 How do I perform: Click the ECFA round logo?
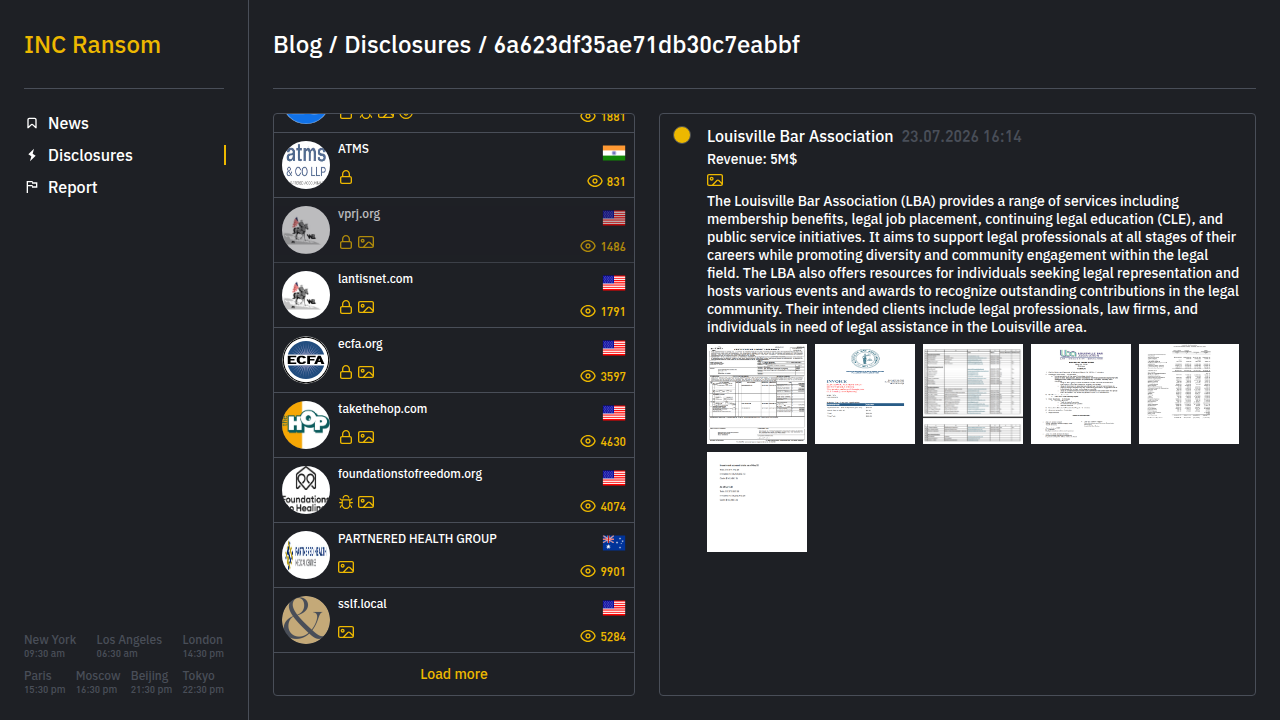(x=306, y=360)
